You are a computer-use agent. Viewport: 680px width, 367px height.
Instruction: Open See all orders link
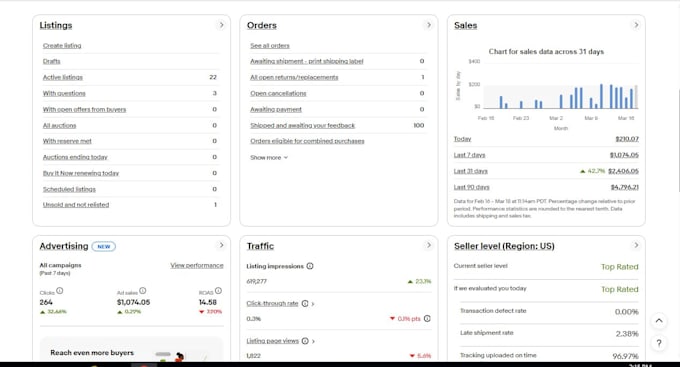coord(270,46)
